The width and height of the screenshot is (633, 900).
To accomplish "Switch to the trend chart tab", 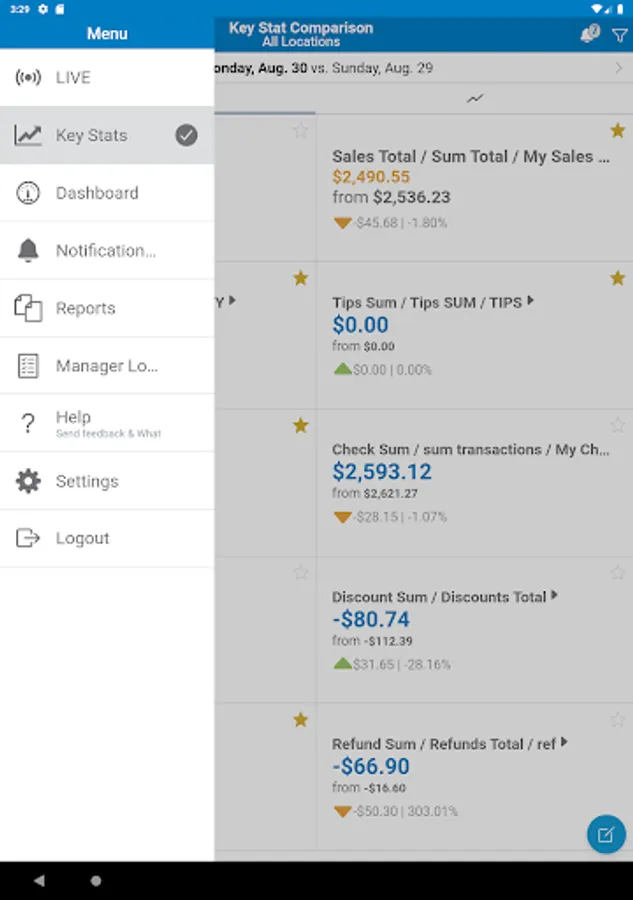I will 474,98.
